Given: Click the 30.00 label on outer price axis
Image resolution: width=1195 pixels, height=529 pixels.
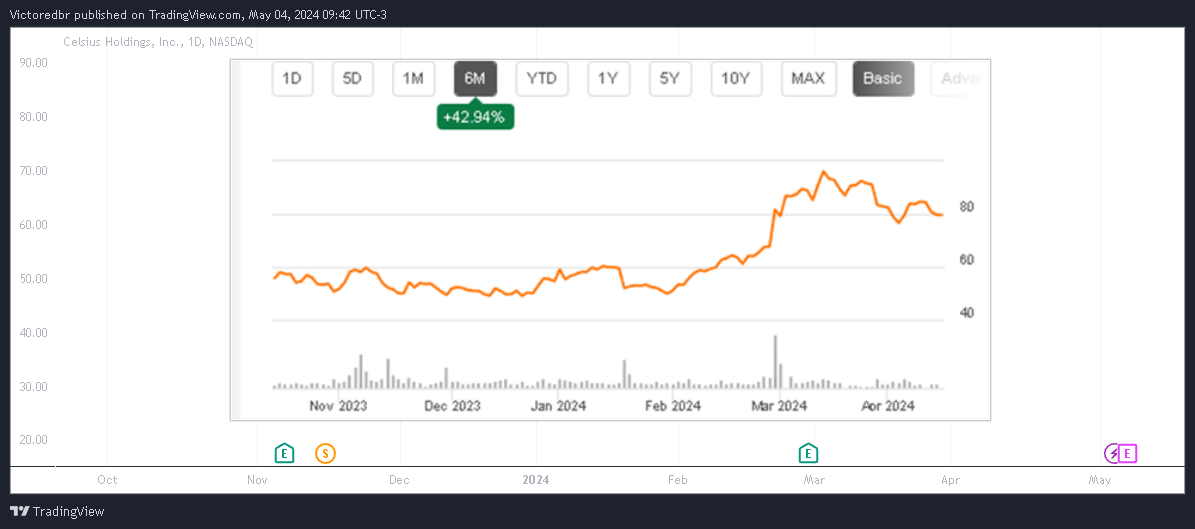Looking at the screenshot, I should [x=32, y=386].
